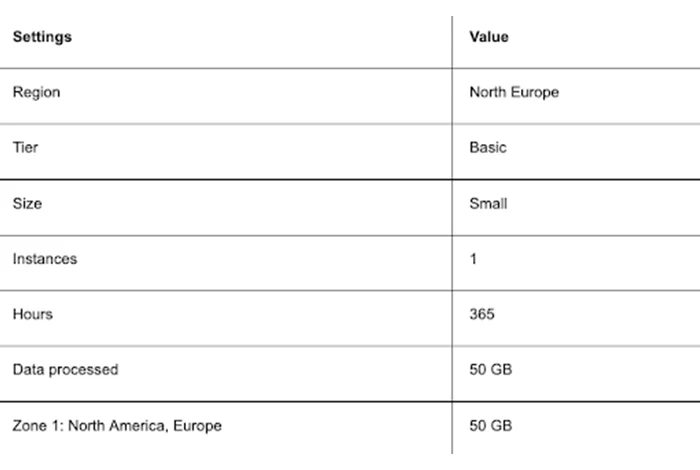This screenshot has height=470, width=700.
Task: Select the Basic tier value
Action: pos(488,147)
